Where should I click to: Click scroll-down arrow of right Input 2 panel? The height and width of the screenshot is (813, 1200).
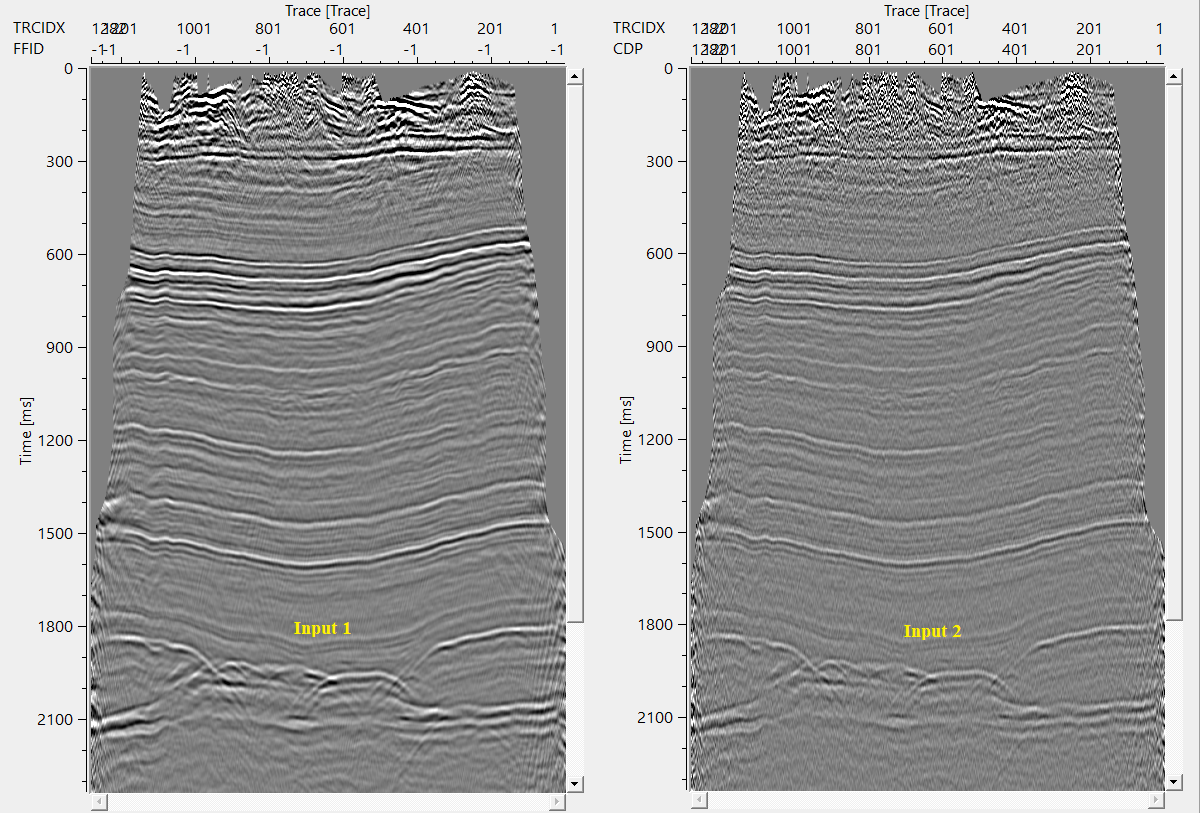coord(1174,781)
